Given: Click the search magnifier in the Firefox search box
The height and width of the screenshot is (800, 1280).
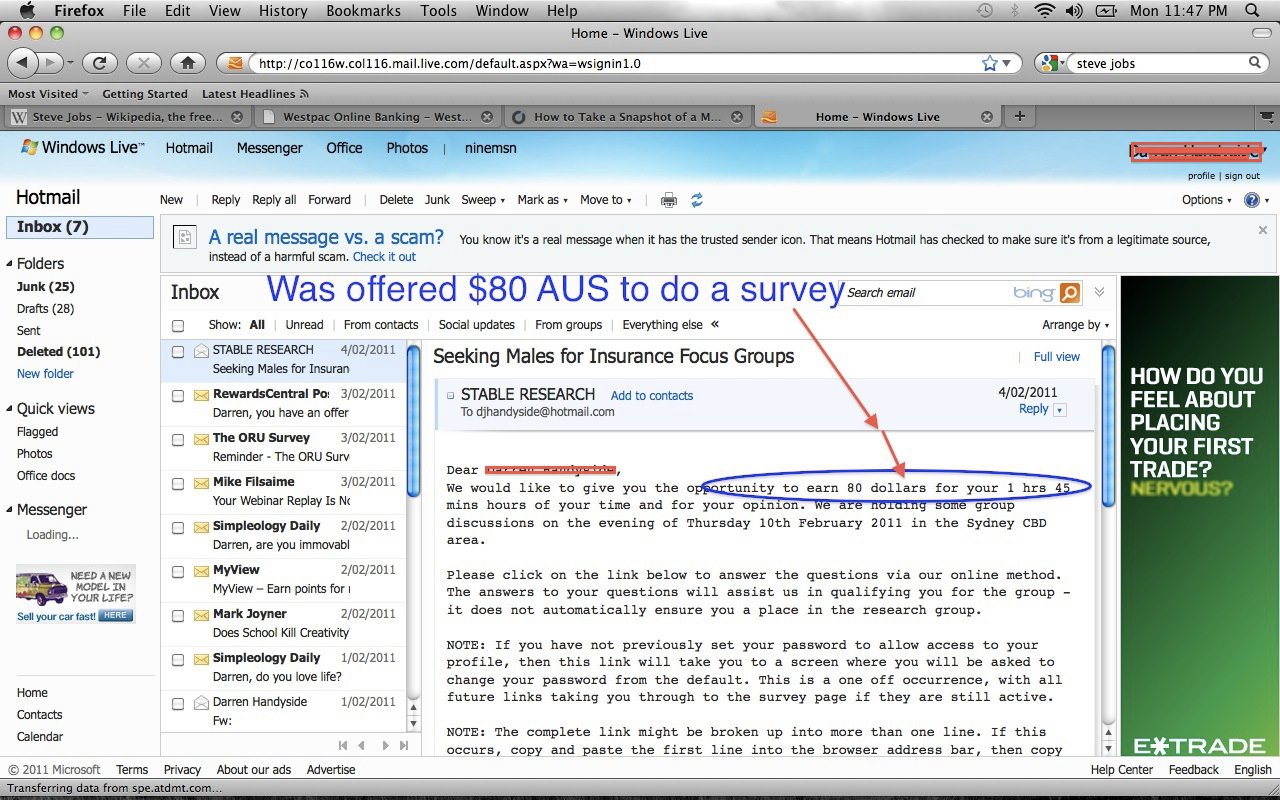Looking at the screenshot, I should tap(1256, 63).
